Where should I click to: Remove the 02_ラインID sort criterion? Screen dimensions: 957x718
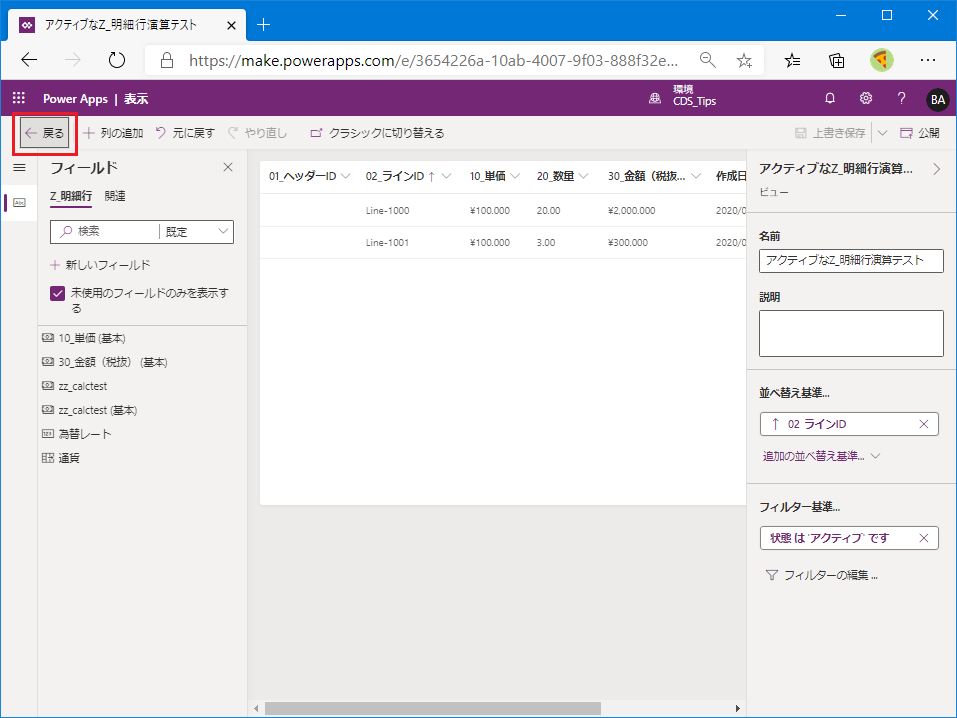point(923,424)
